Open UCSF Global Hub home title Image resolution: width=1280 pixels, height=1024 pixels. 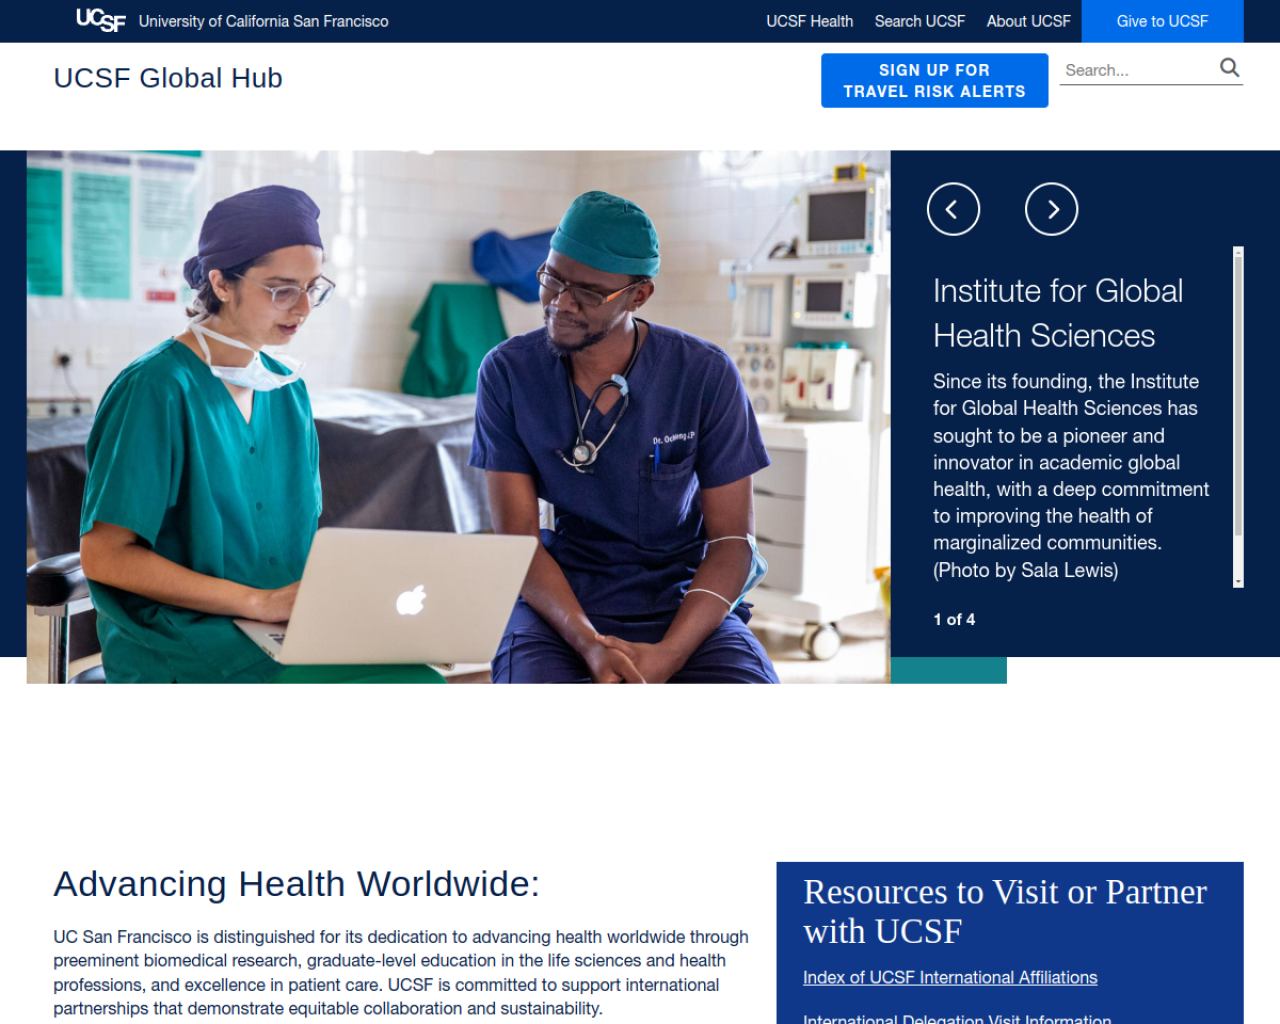(x=168, y=78)
